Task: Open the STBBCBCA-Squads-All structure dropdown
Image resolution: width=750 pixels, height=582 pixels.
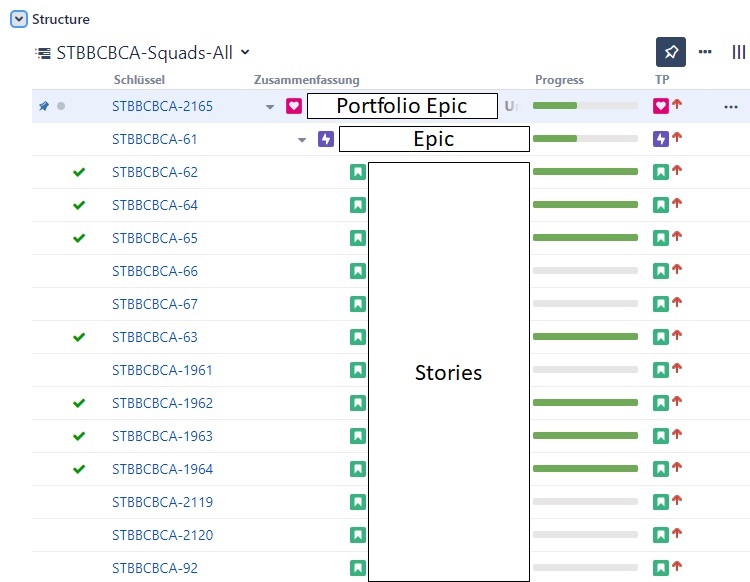Action: 245,52
